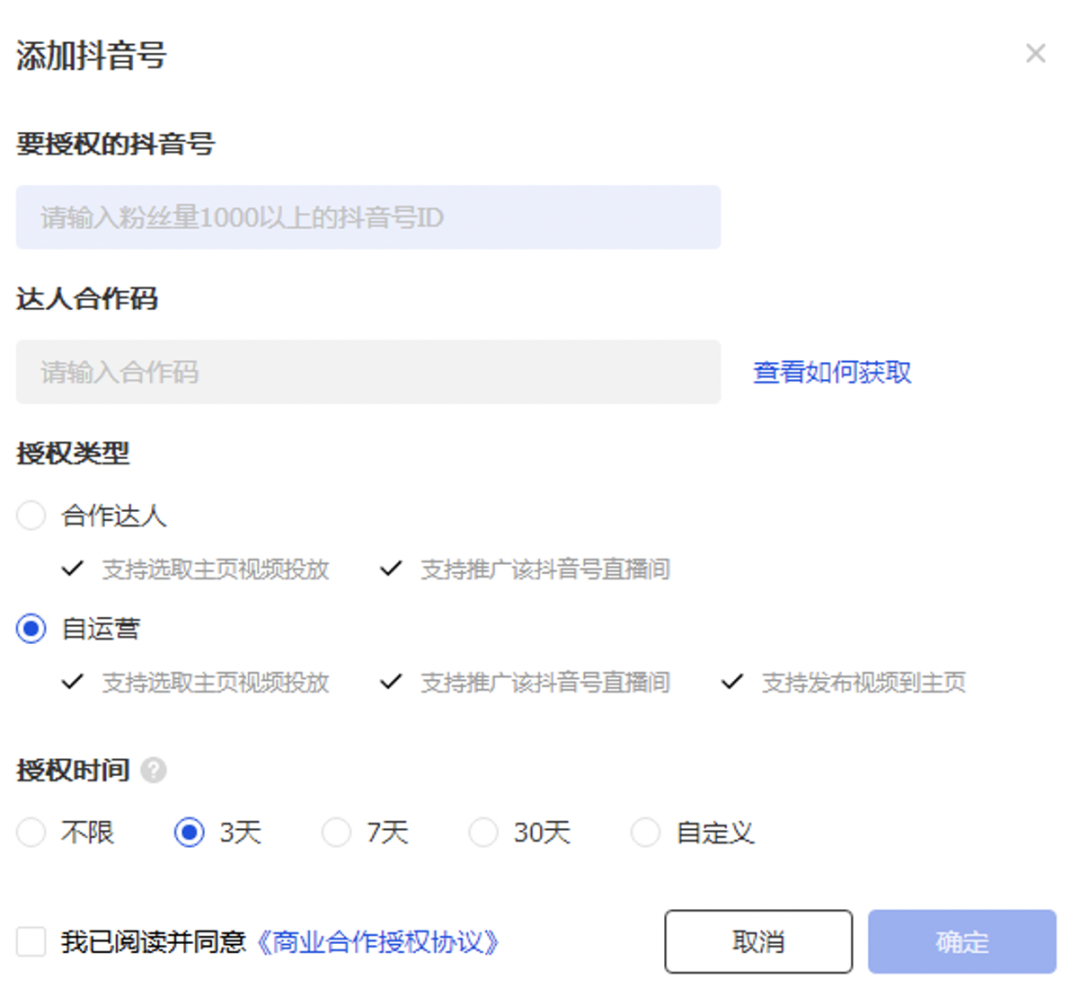
Task: Click 支持选取主页视频投放 text under 合作达人
Action: pyautogui.click(x=216, y=569)
